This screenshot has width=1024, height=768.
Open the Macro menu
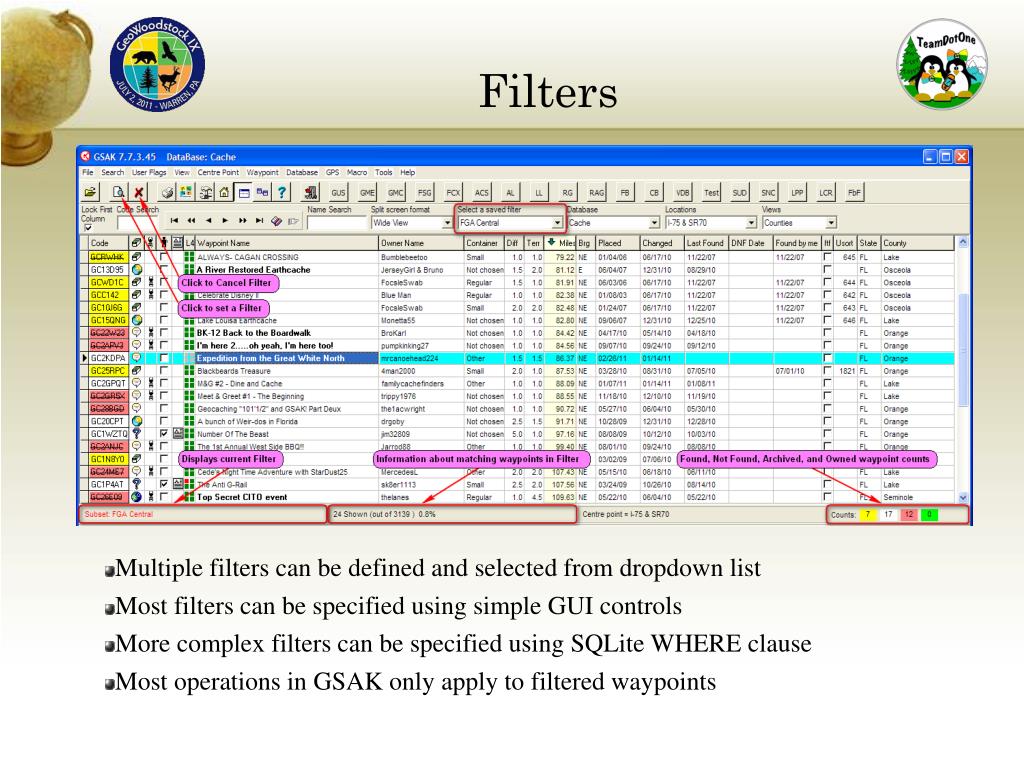coord(357,172)
